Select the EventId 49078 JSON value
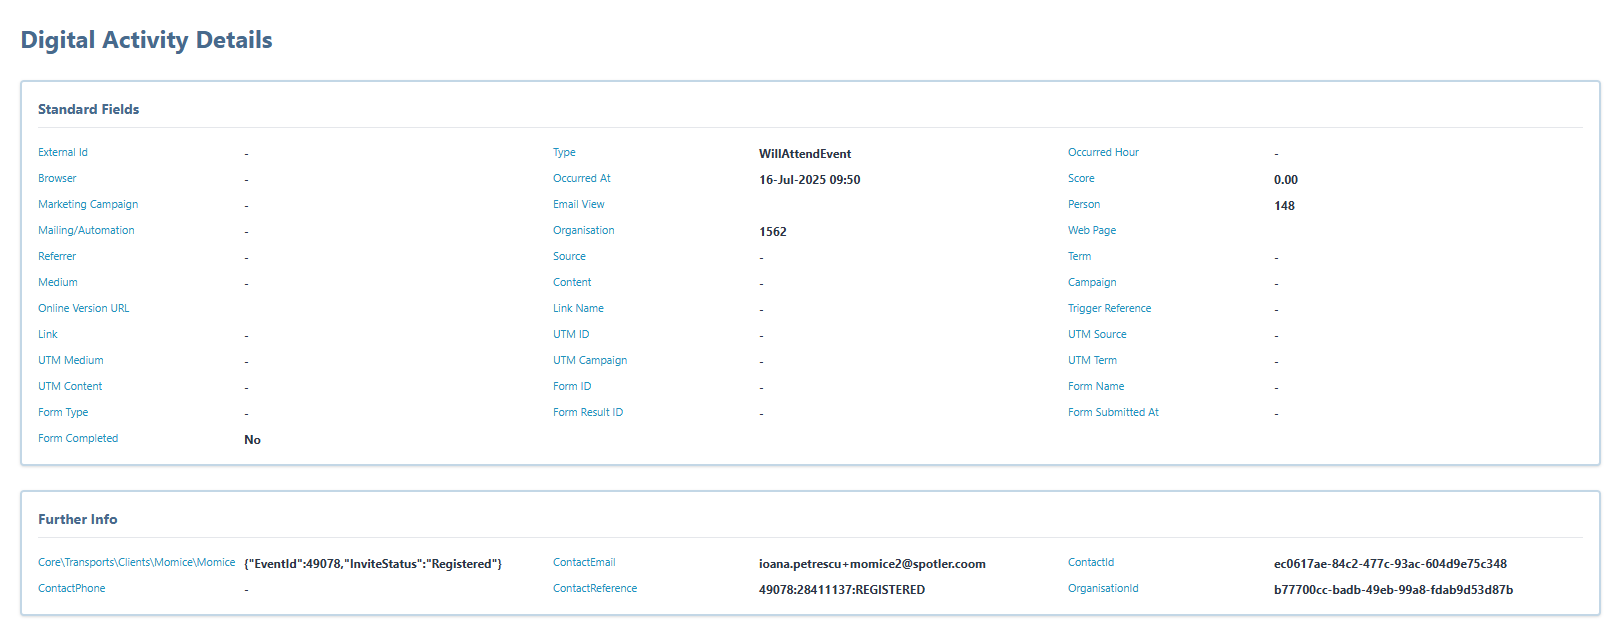Image resolution: width=1621 pixels, height=638 pixels. click(x=373, y=564)
